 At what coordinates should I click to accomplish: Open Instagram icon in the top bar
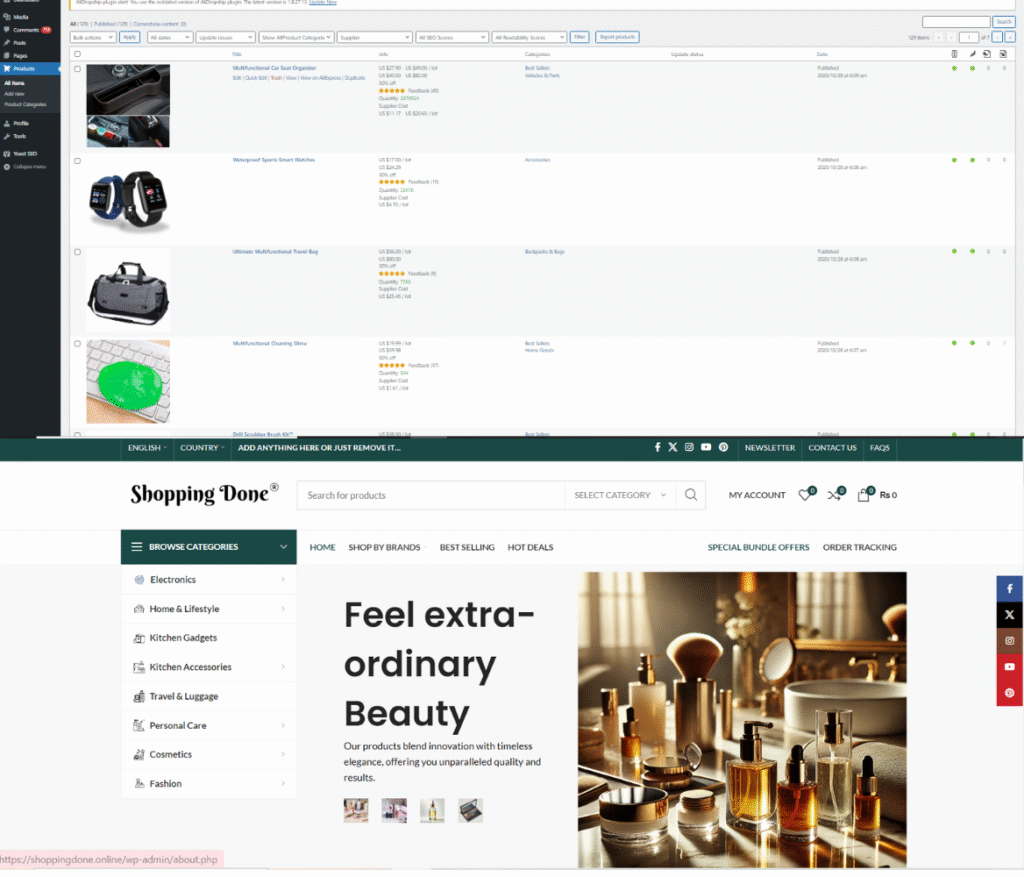coord(689,448)
